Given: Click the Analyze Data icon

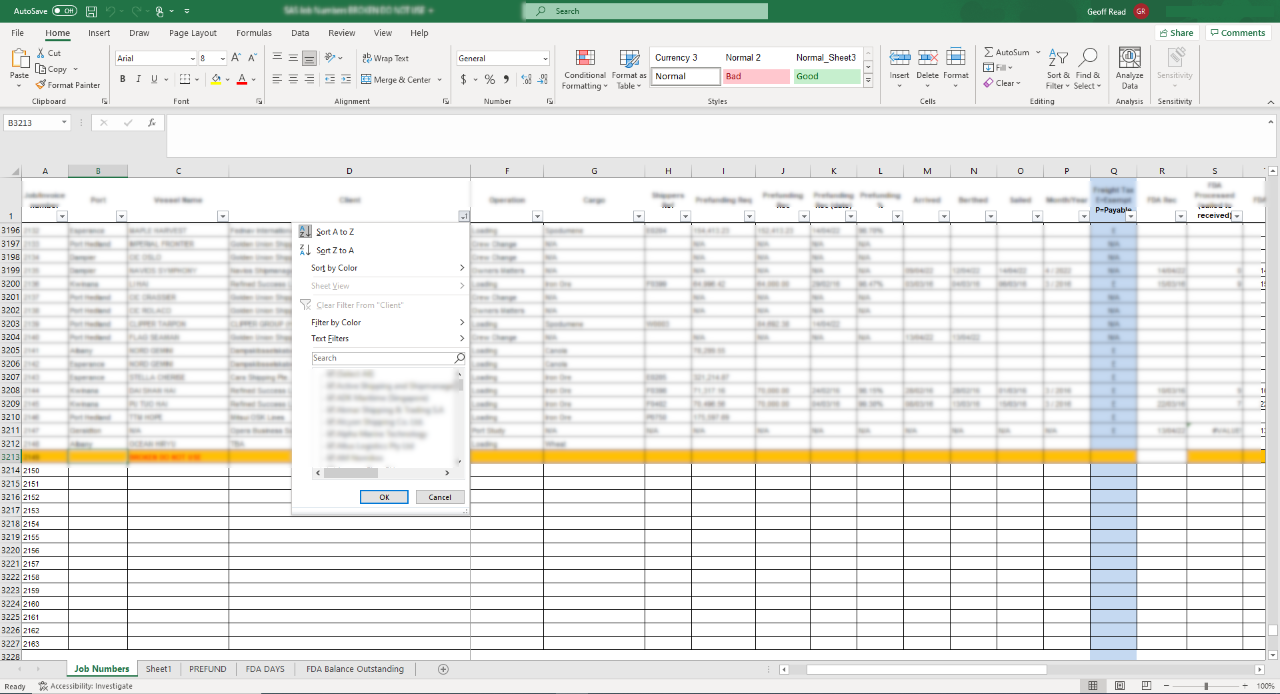Looking at the screenshot, I should pyautogui.click(x=1130, y=58).
